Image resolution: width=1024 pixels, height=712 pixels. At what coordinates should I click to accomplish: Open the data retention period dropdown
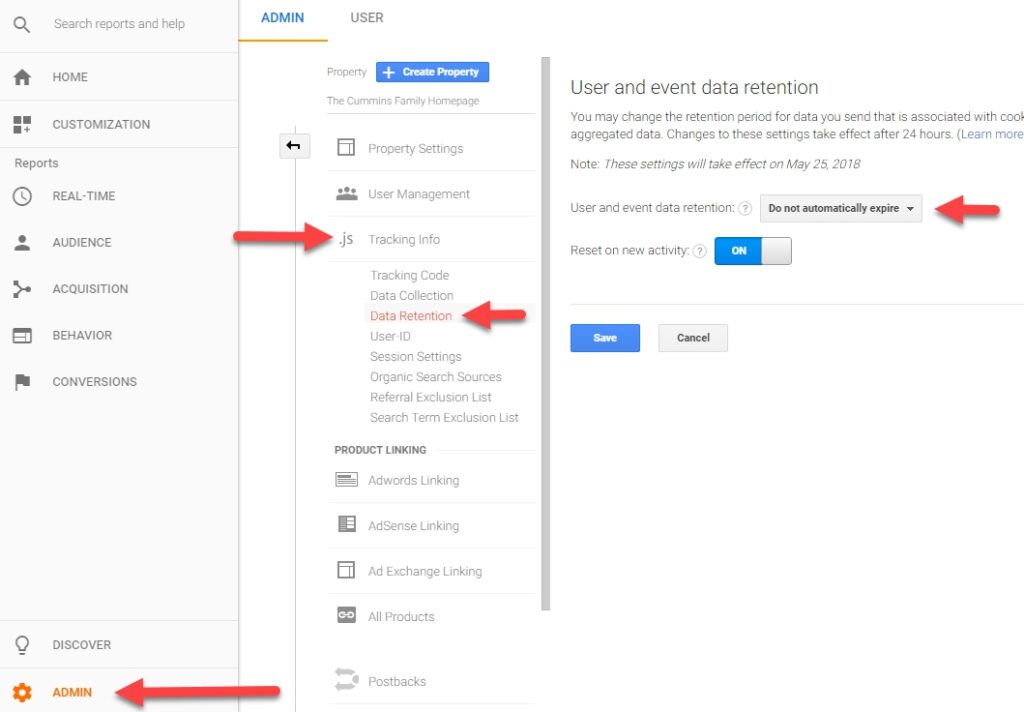841,208
